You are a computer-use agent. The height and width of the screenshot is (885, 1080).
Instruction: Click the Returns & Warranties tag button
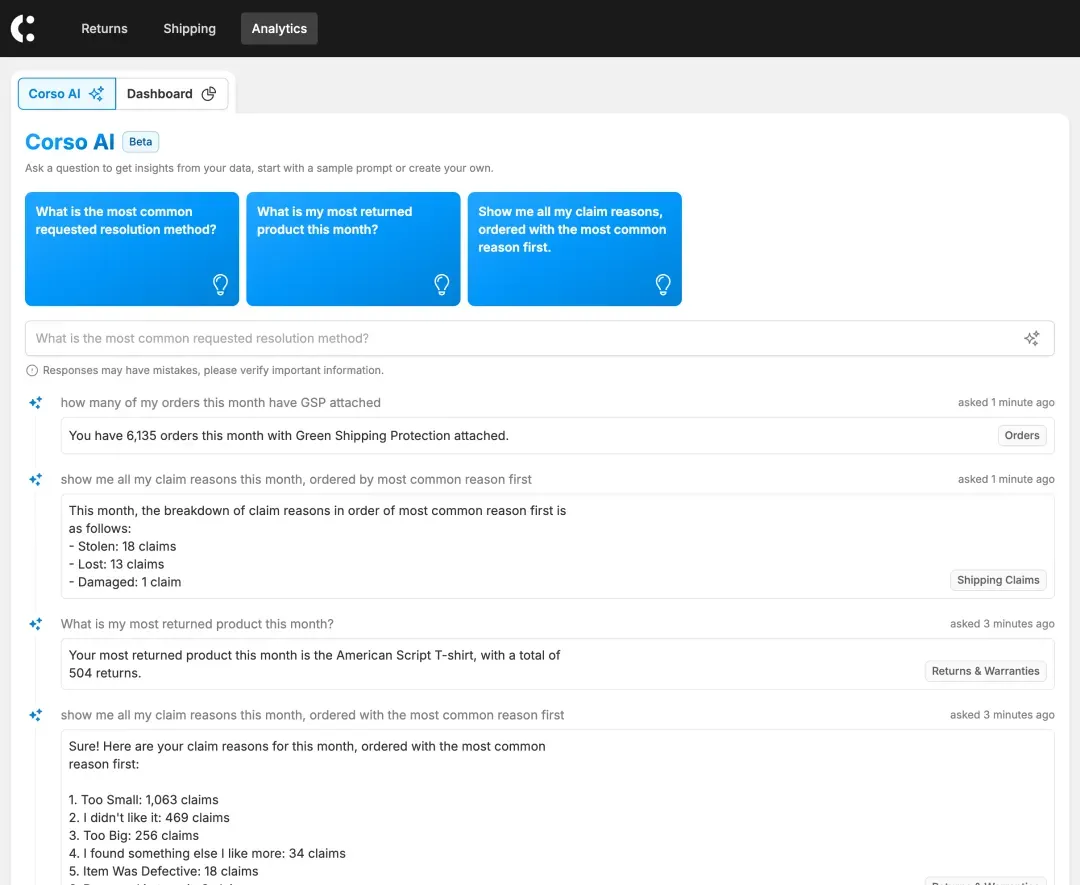(x=985, y=671)
